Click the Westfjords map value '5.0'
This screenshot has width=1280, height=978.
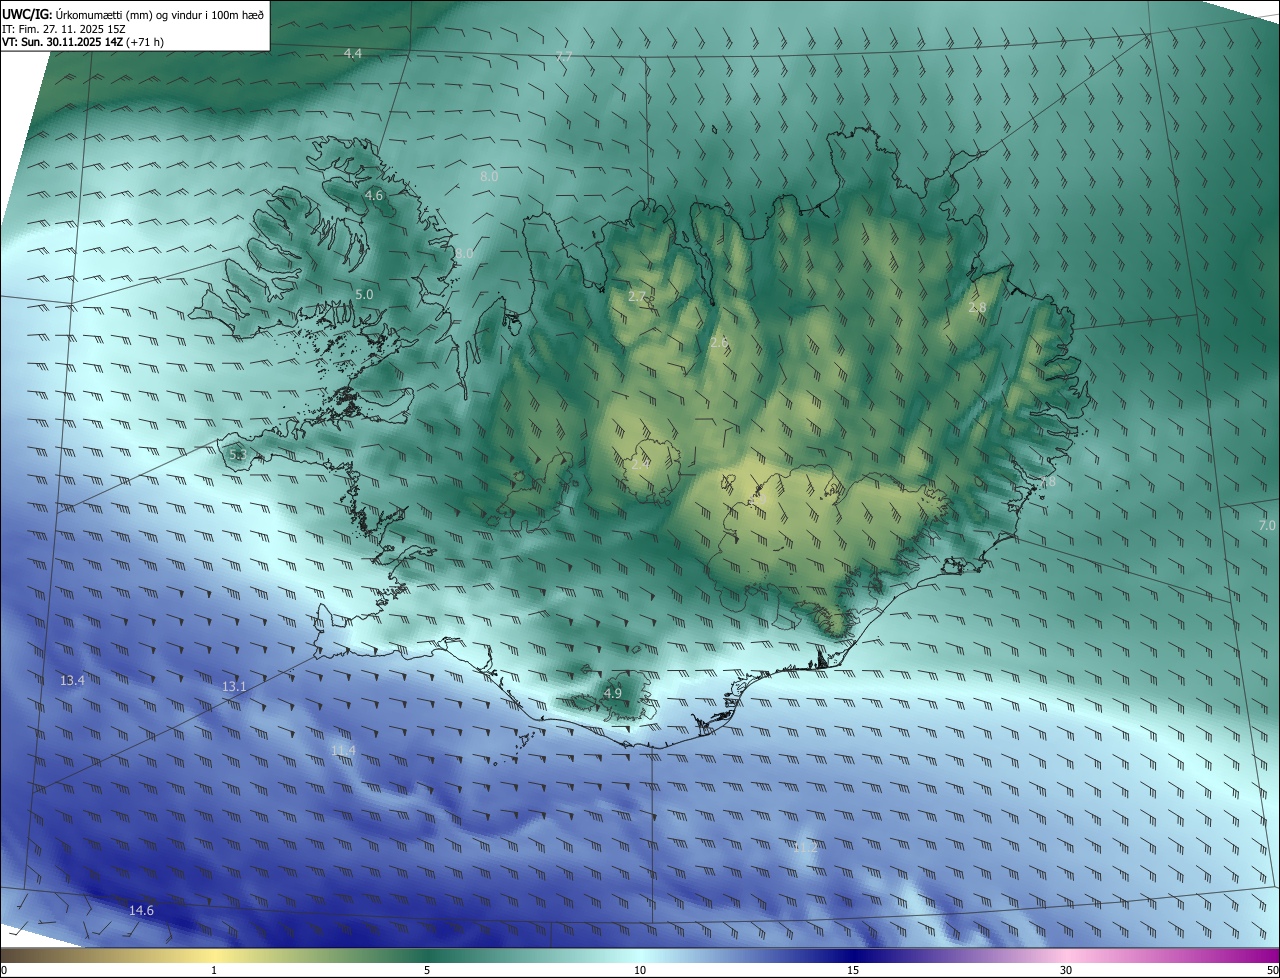364,295
